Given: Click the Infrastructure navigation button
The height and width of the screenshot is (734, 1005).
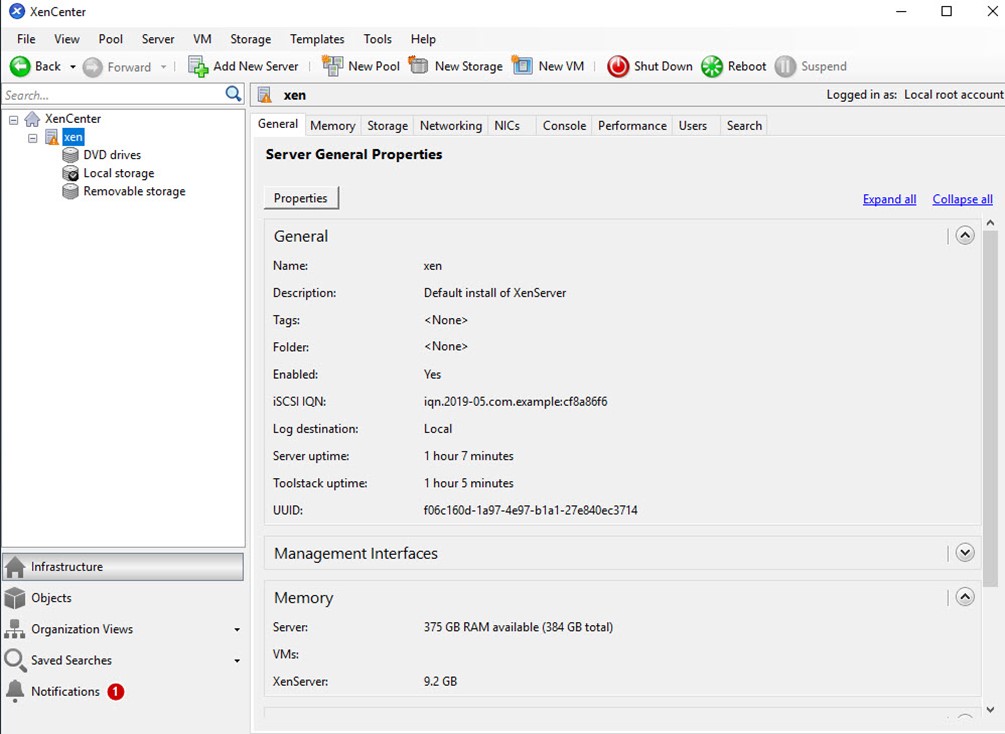Looking at the screenshot, I should pyautogui.click(x=123, y=567).
